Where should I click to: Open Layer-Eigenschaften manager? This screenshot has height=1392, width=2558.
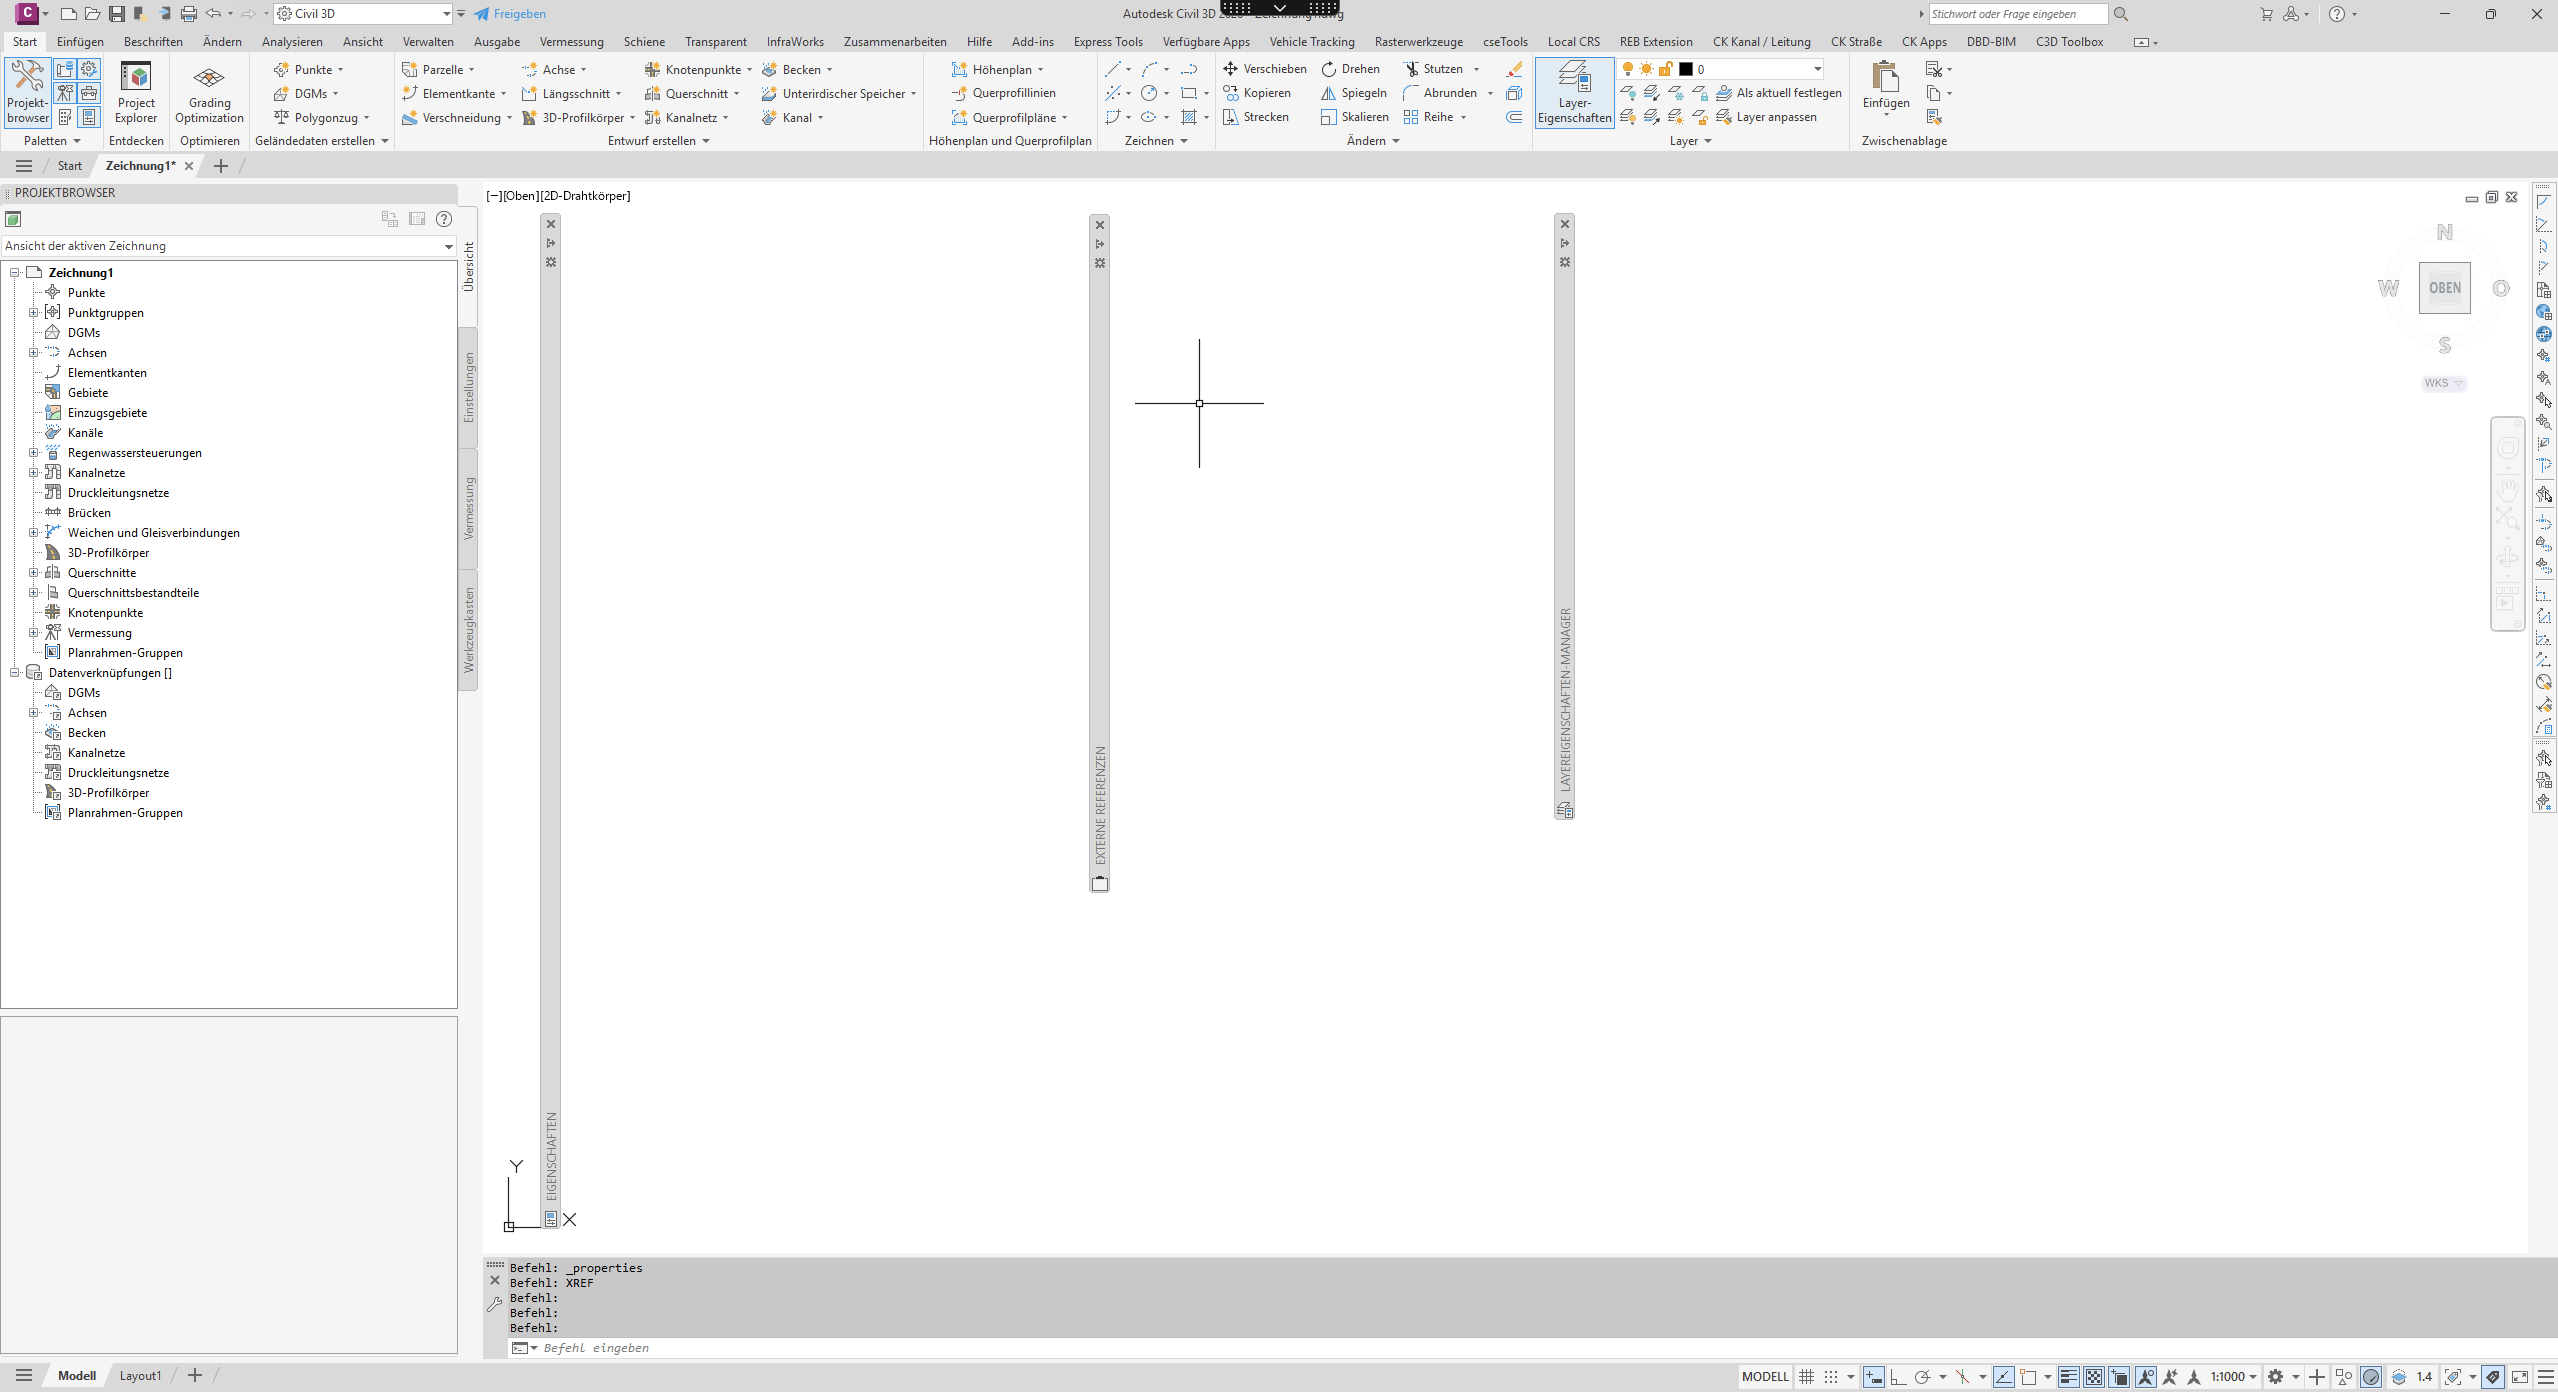(x=1574, y=91)
